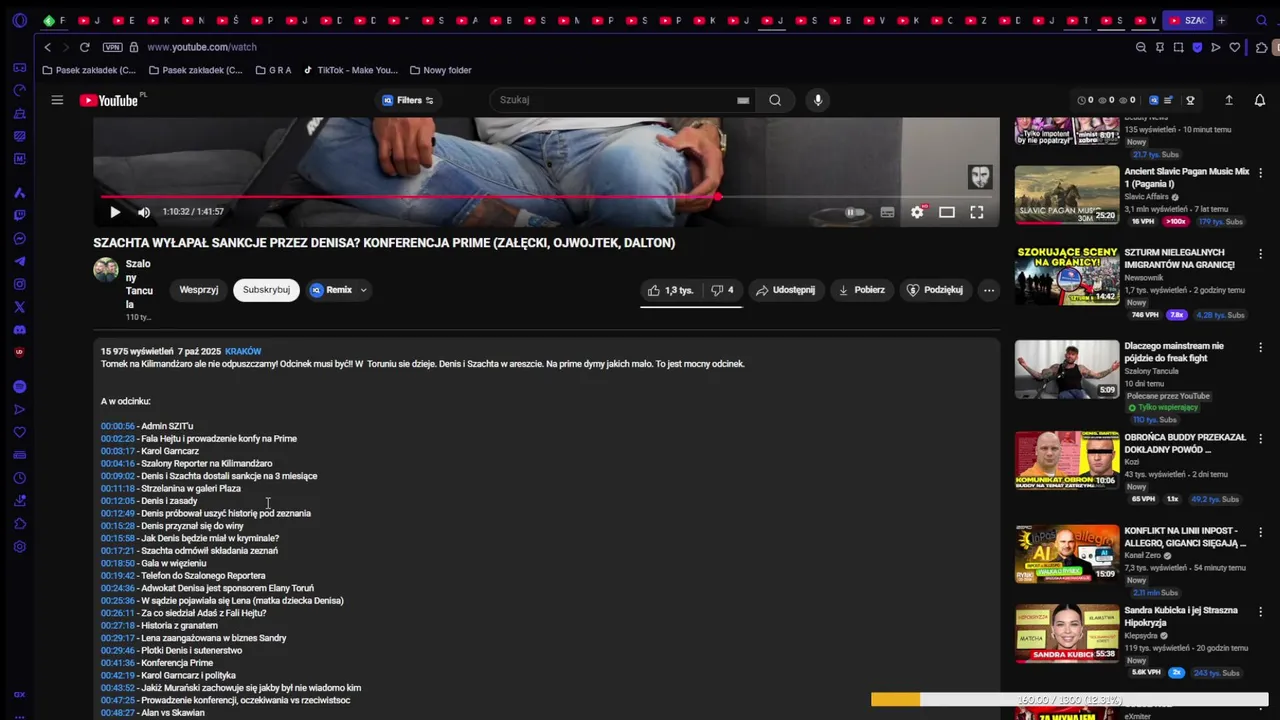Click the pinboard pin icon in toolbar
1280x720 pixels.
(1160, 47)
